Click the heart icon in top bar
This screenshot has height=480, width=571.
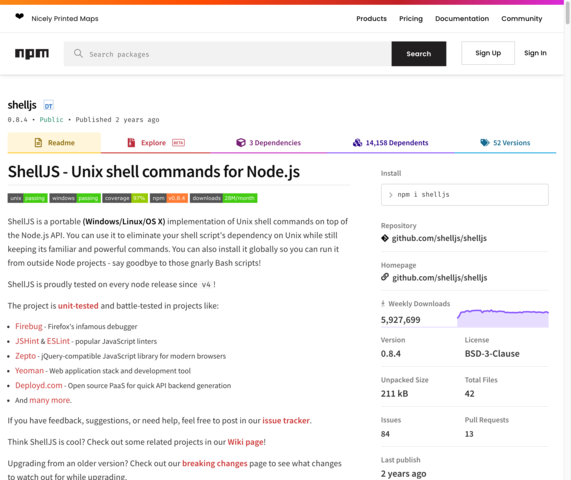click(x=20, y=16)
